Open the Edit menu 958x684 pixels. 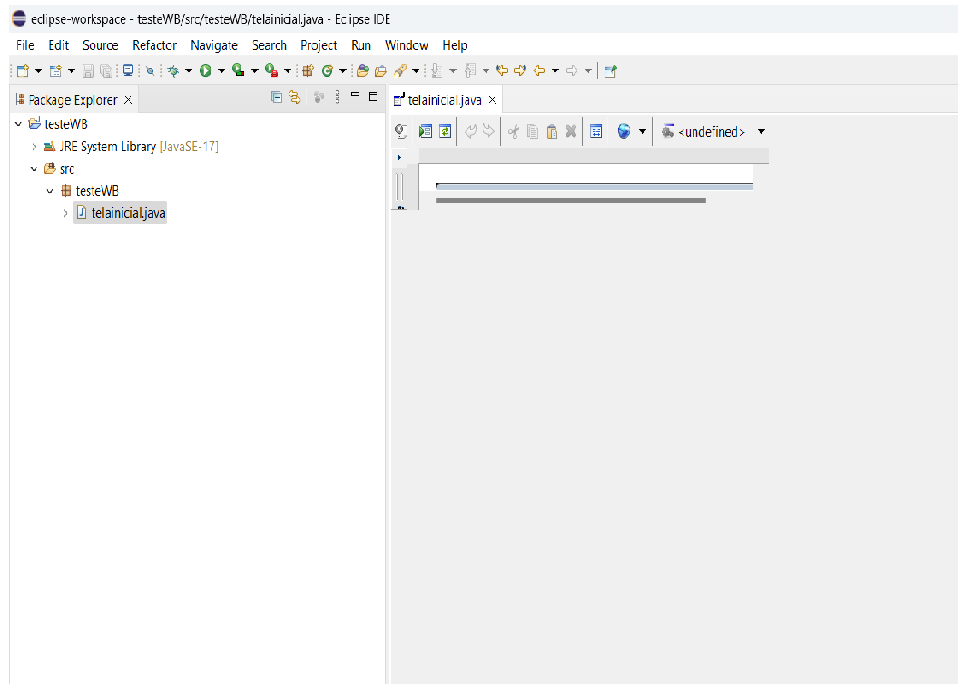click(59, 45)
